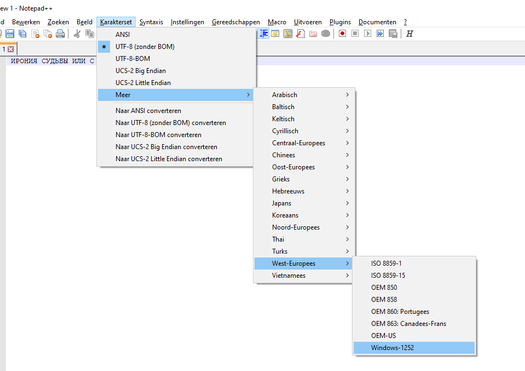Image resolution: width=525 pixels, height=371 pixels.
Task: Click the Run macro multiple times icon
Action: tap(380, 33)
